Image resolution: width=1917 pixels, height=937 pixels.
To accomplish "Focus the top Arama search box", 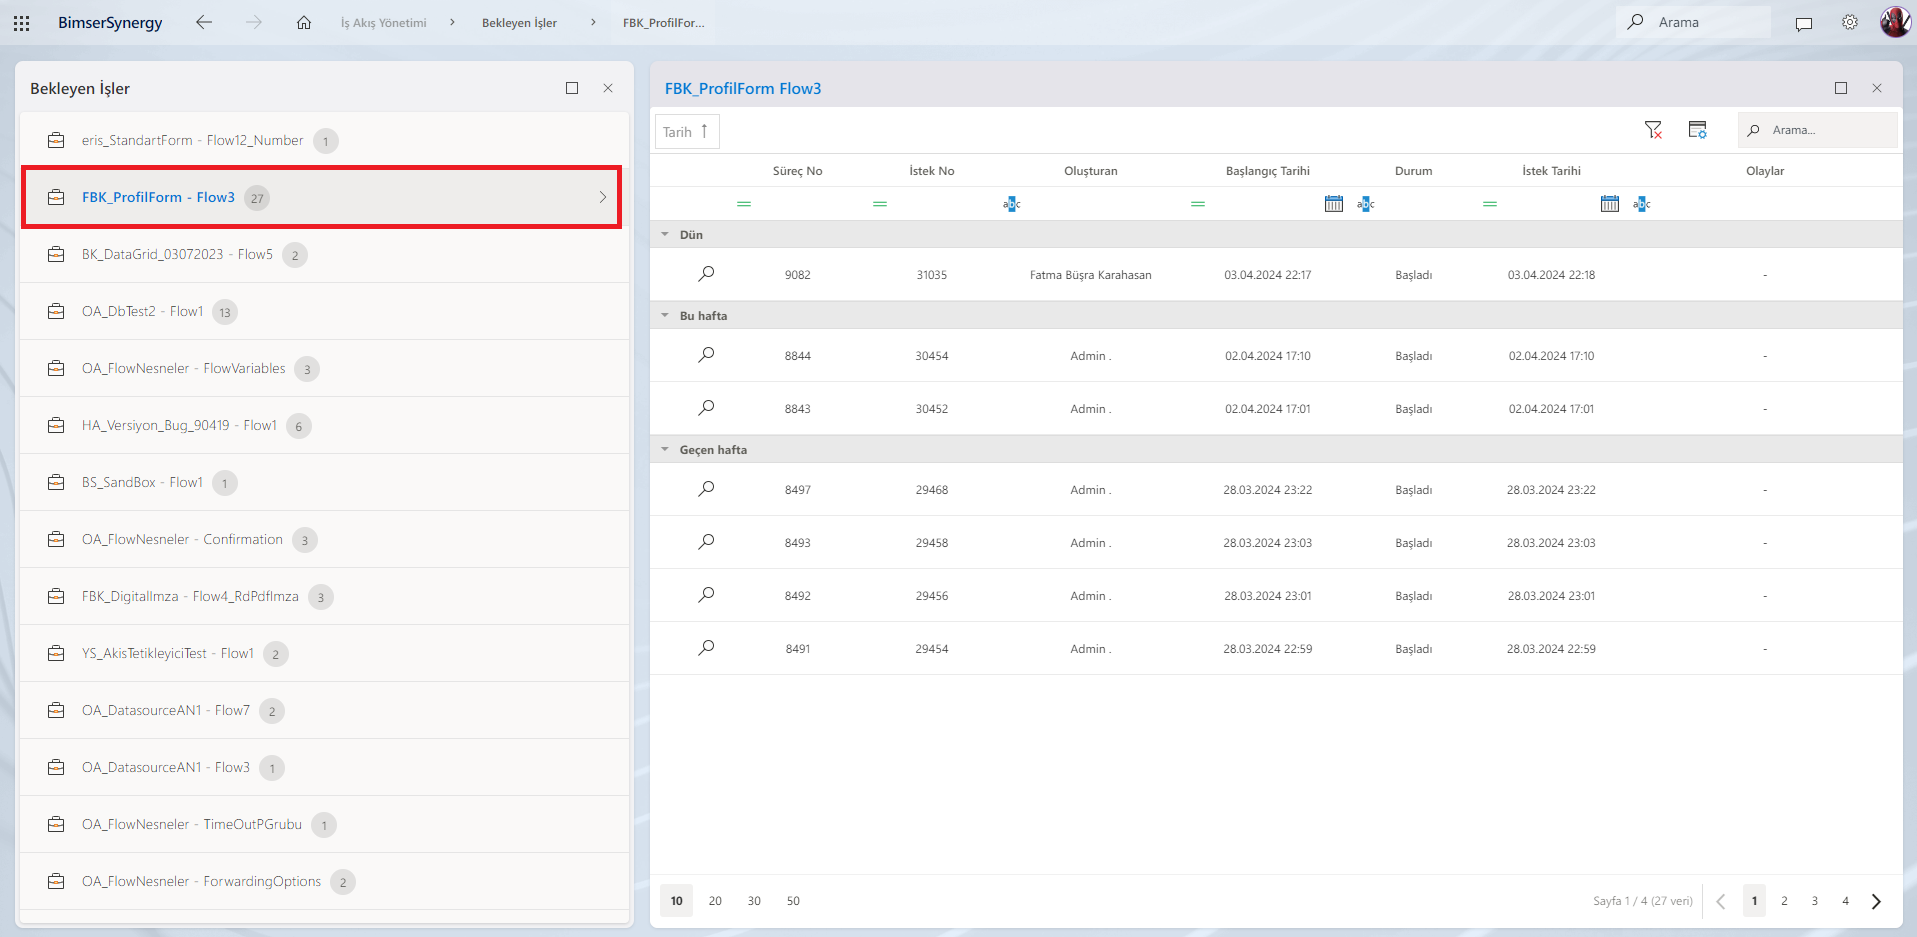I will [x=1693, y=22].
